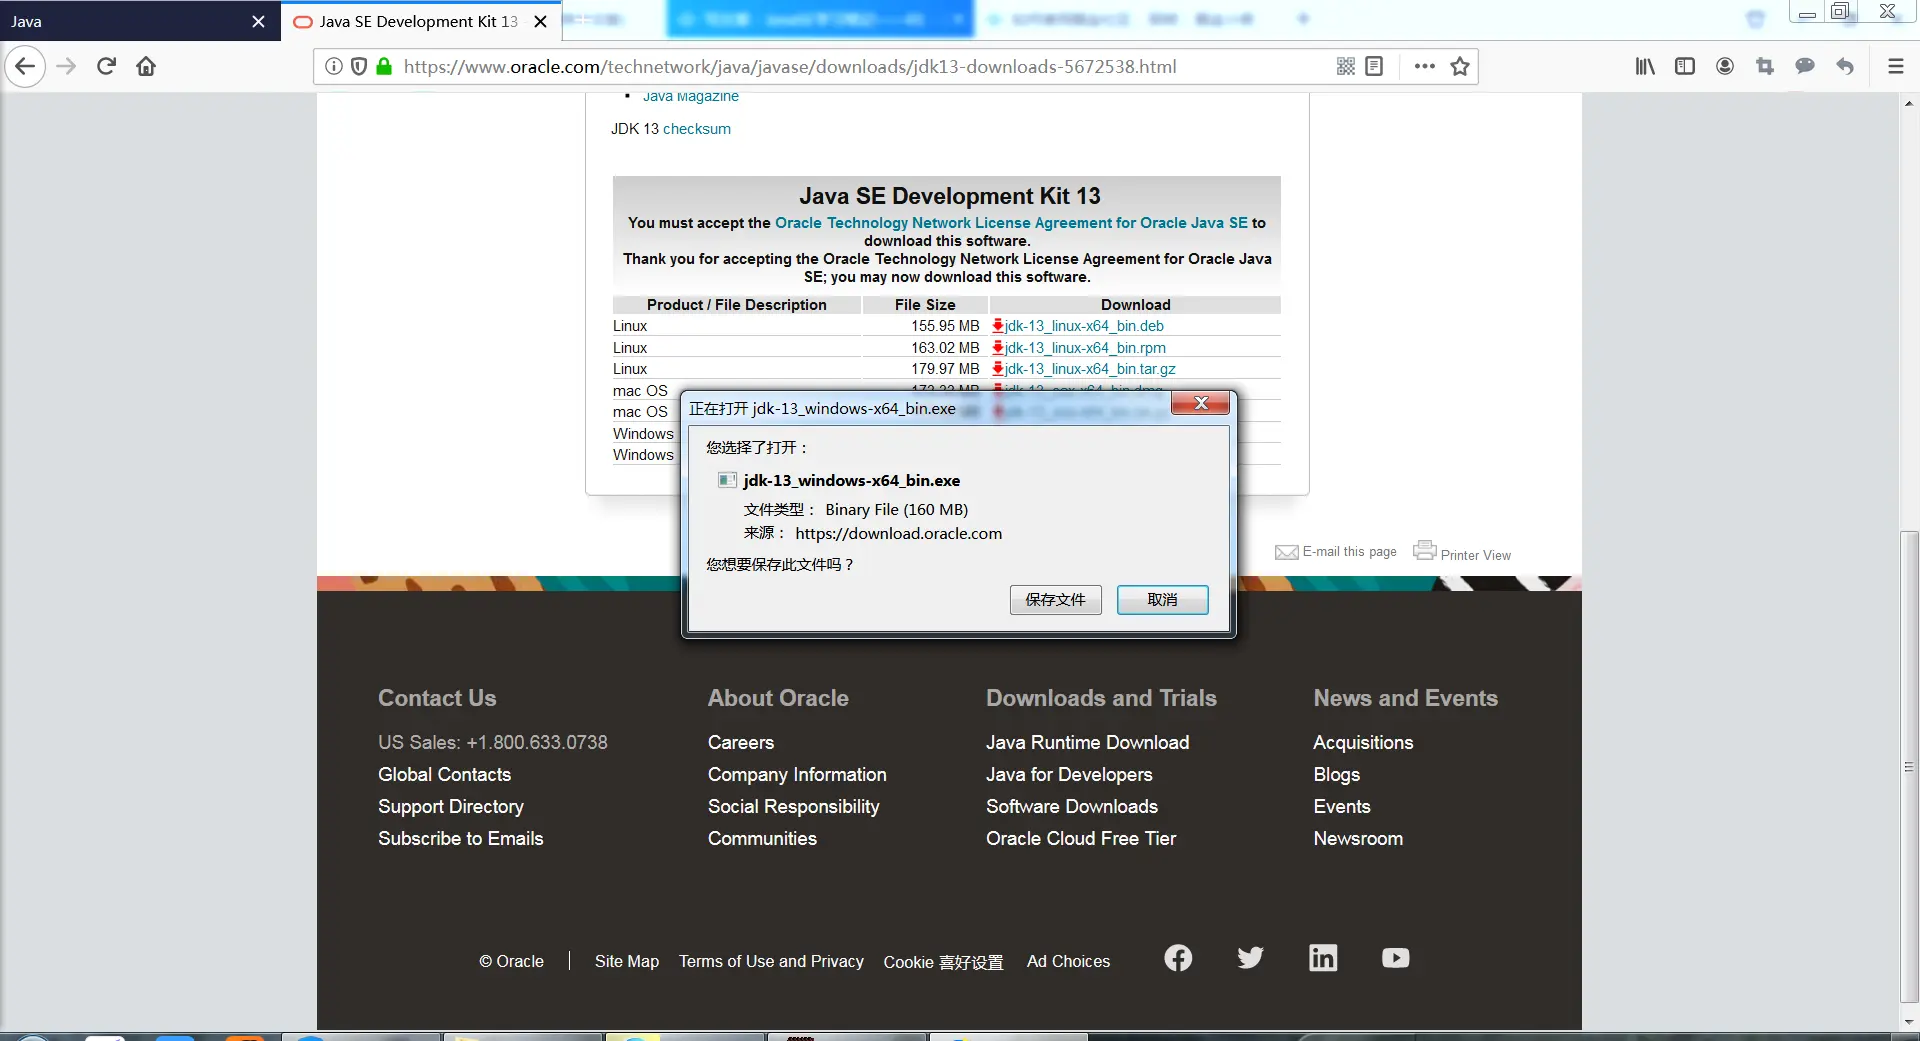Focus the address bar URL field
1920x1041 pixels.
pyautogui.click(x=790, y=67)
